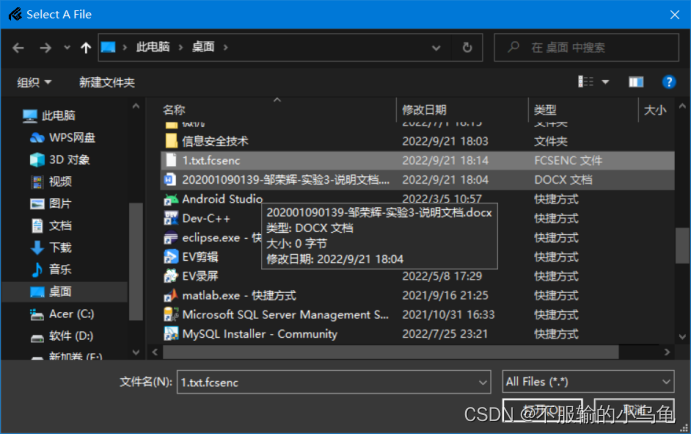
Task: Select 此电脑 in the navigation tree
Action: 49,116
